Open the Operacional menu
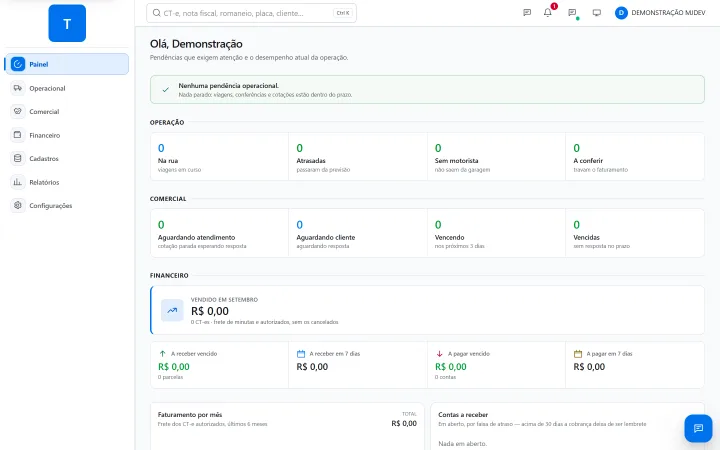 pyautogui.click(x=67, y=88)
